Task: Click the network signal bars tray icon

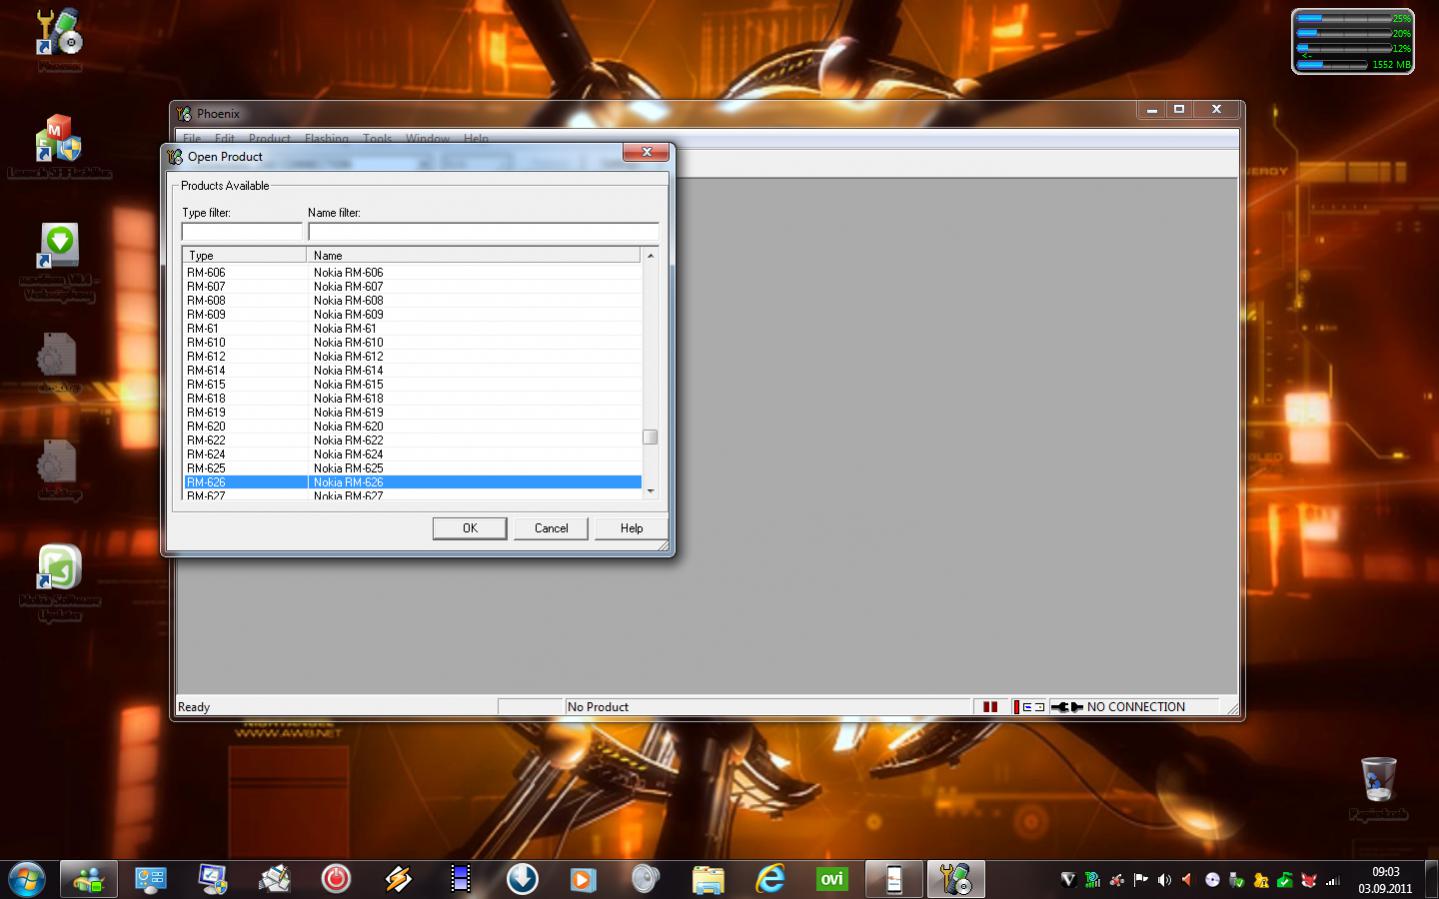Action: 1332,880
